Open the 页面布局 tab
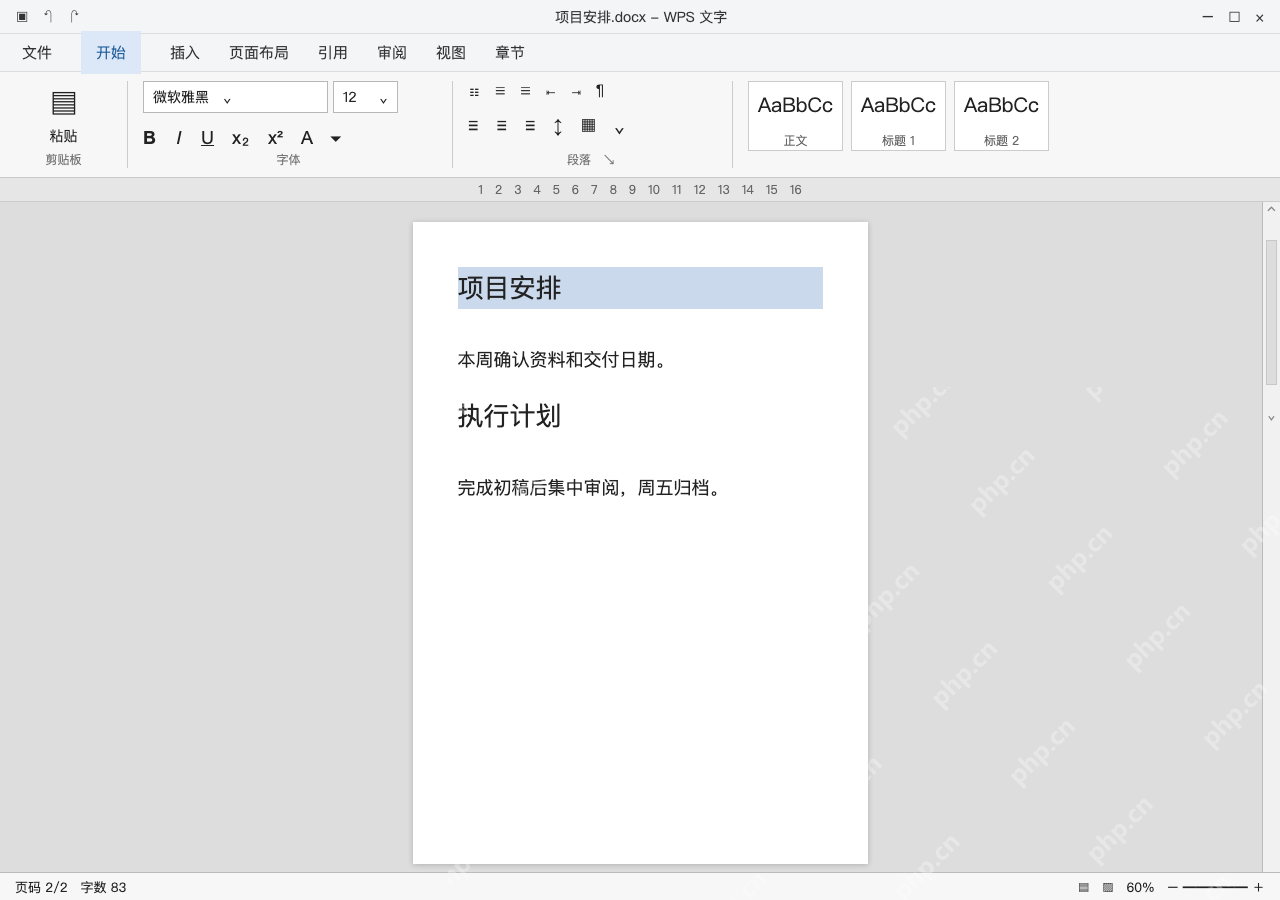This screenshot has width=1280, height=900. pos(259,53)
